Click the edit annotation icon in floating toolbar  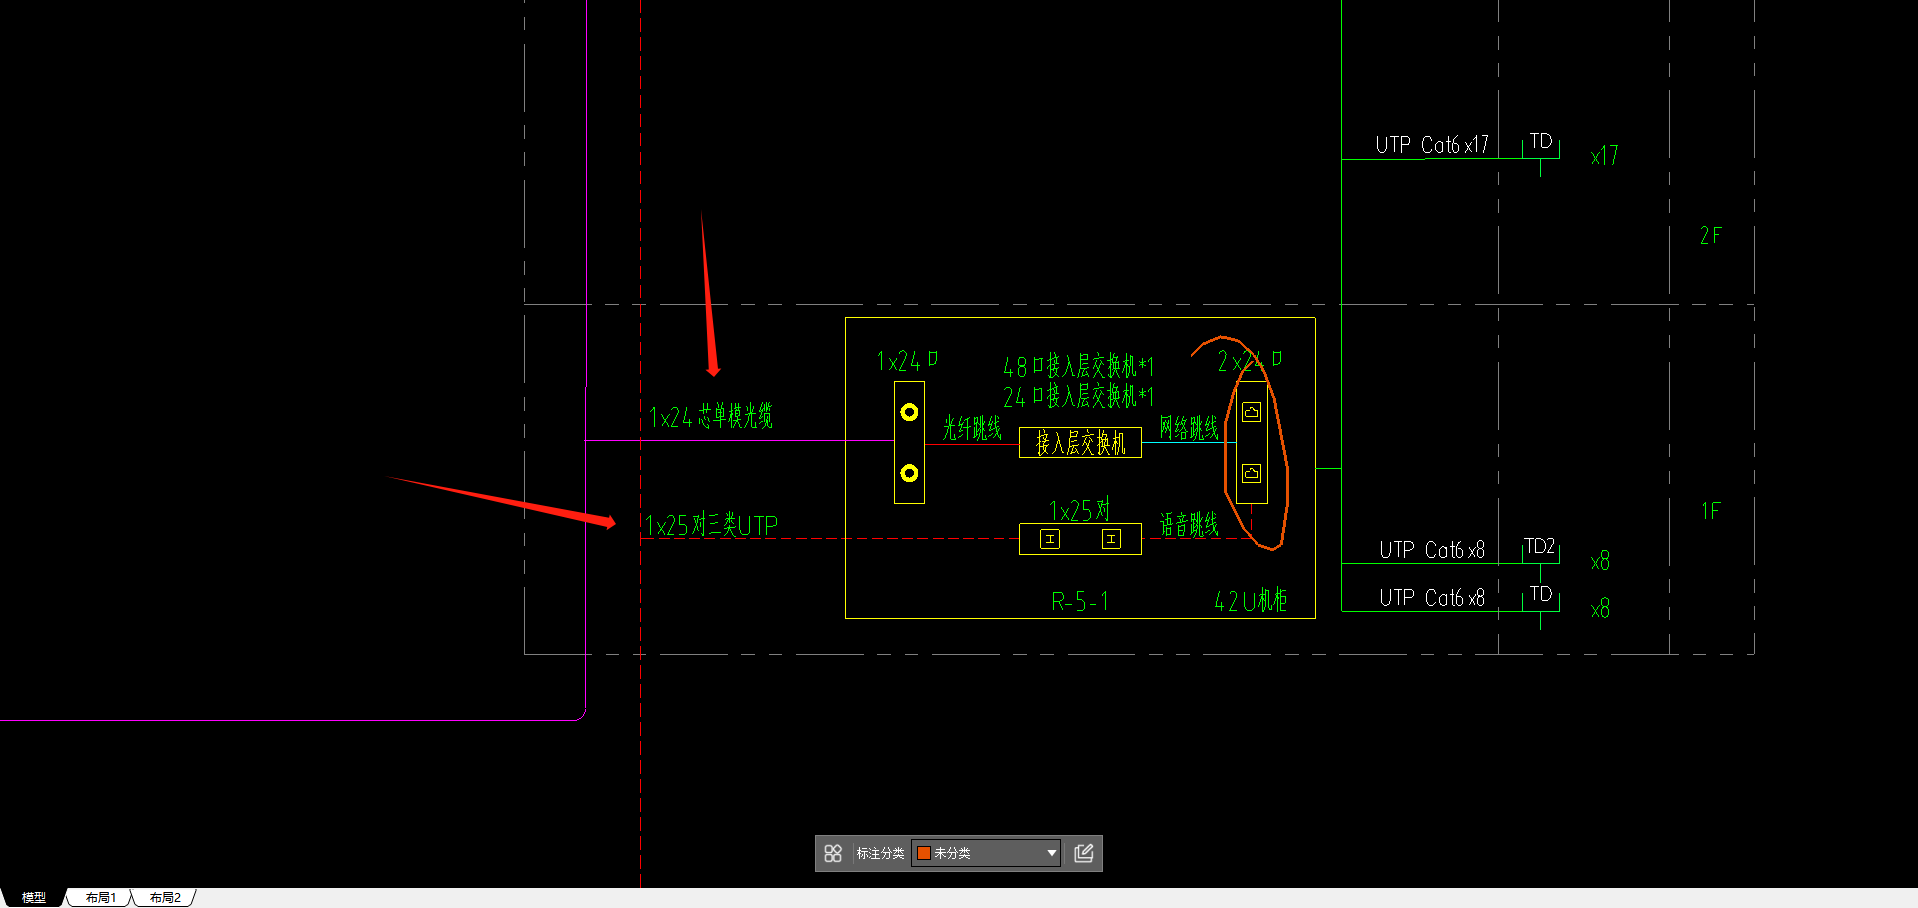(x=1084, y=853)
